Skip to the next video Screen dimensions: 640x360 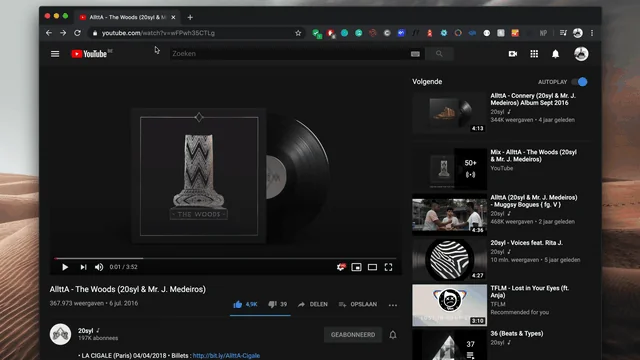click(83, 267)
